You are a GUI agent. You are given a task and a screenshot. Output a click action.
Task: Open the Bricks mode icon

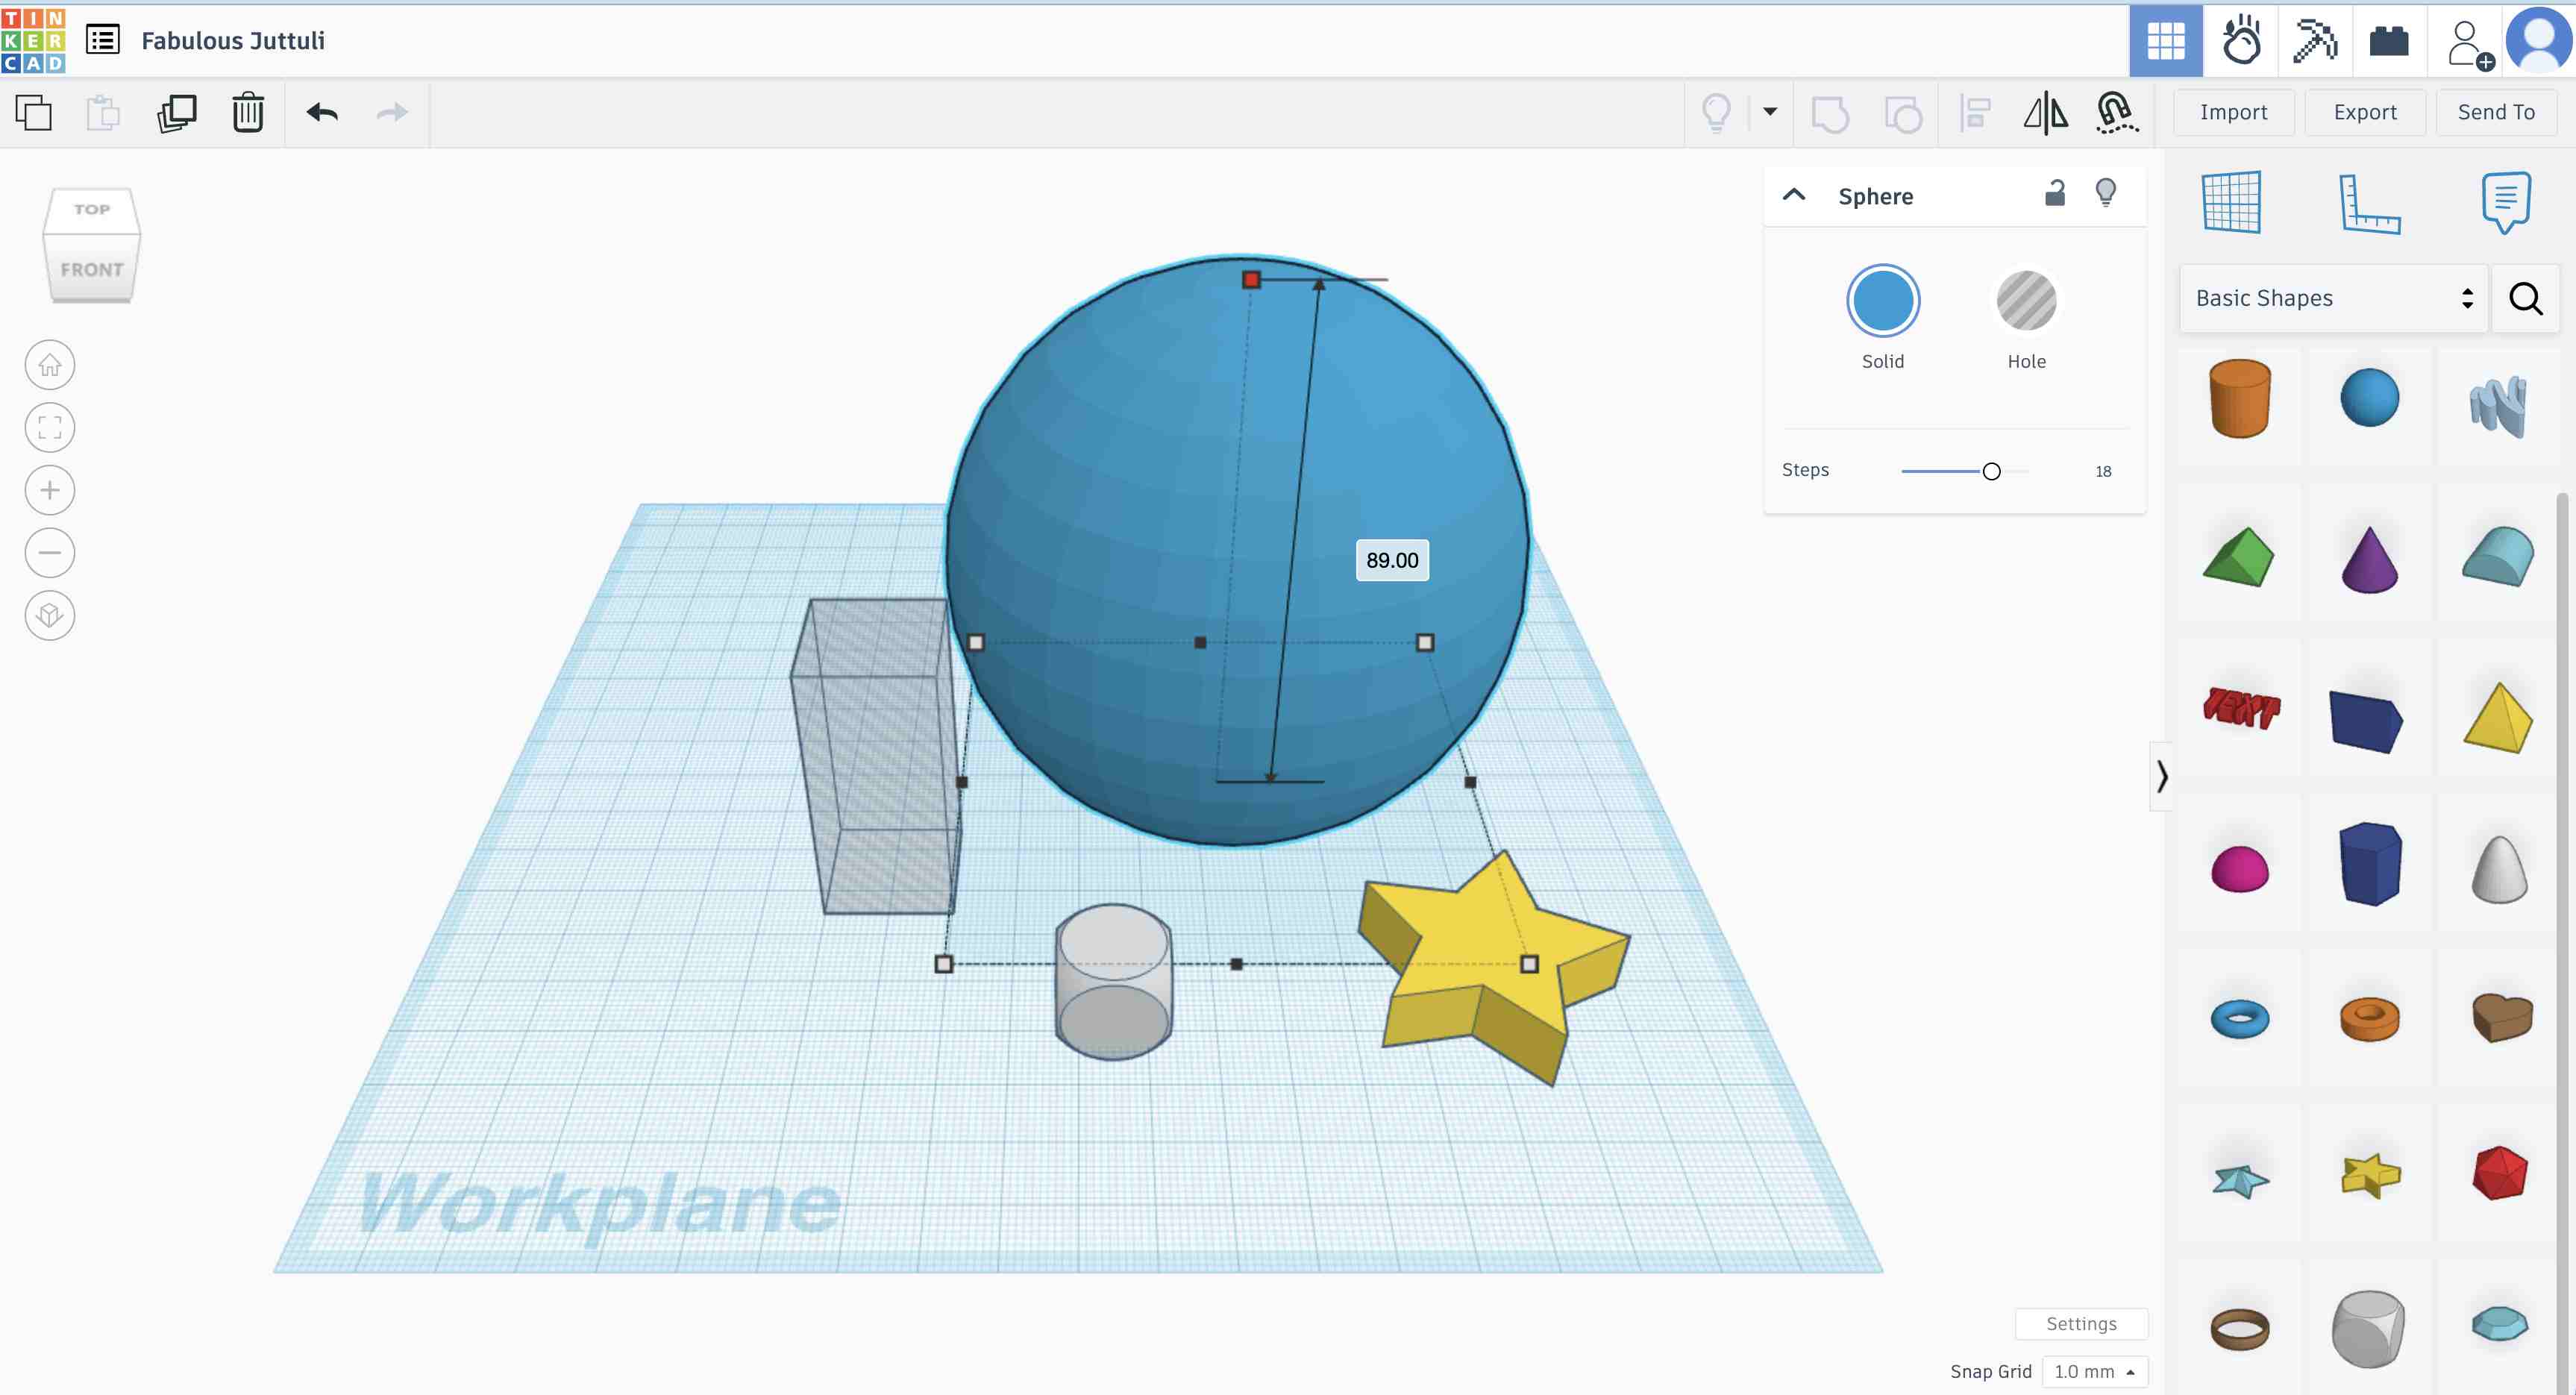coord(2389,41)
